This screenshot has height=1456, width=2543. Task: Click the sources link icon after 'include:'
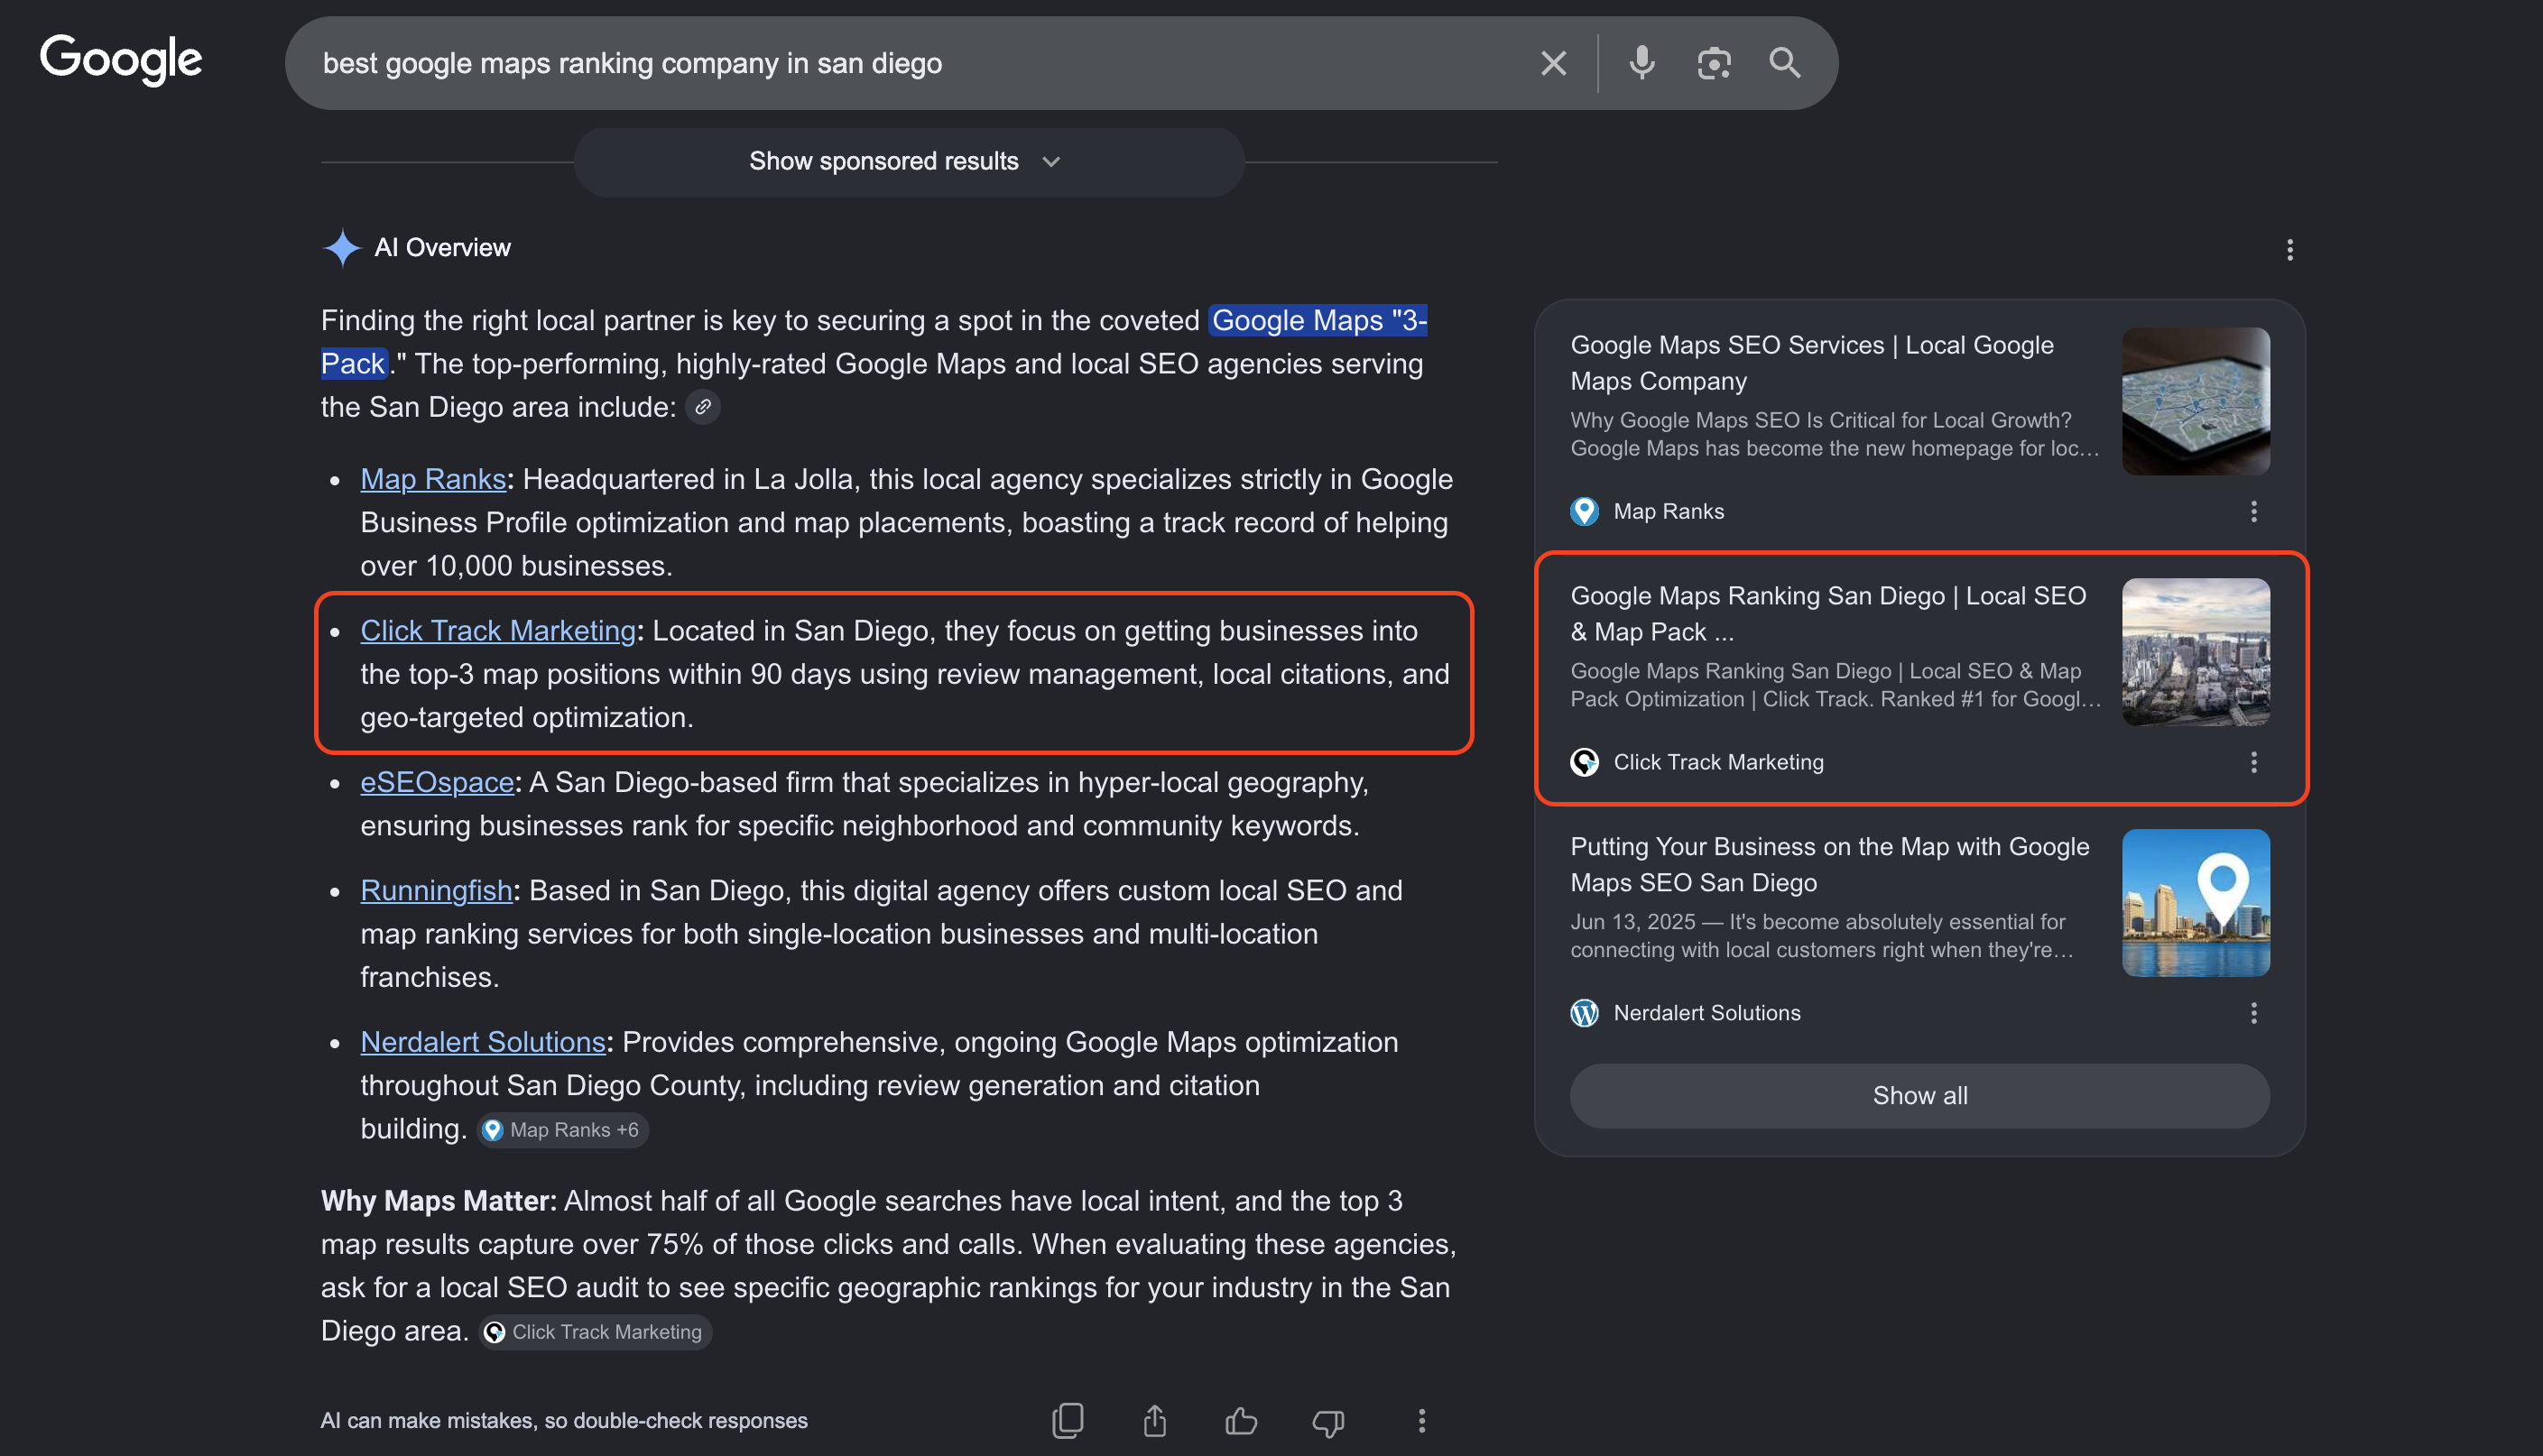point(703,407)
